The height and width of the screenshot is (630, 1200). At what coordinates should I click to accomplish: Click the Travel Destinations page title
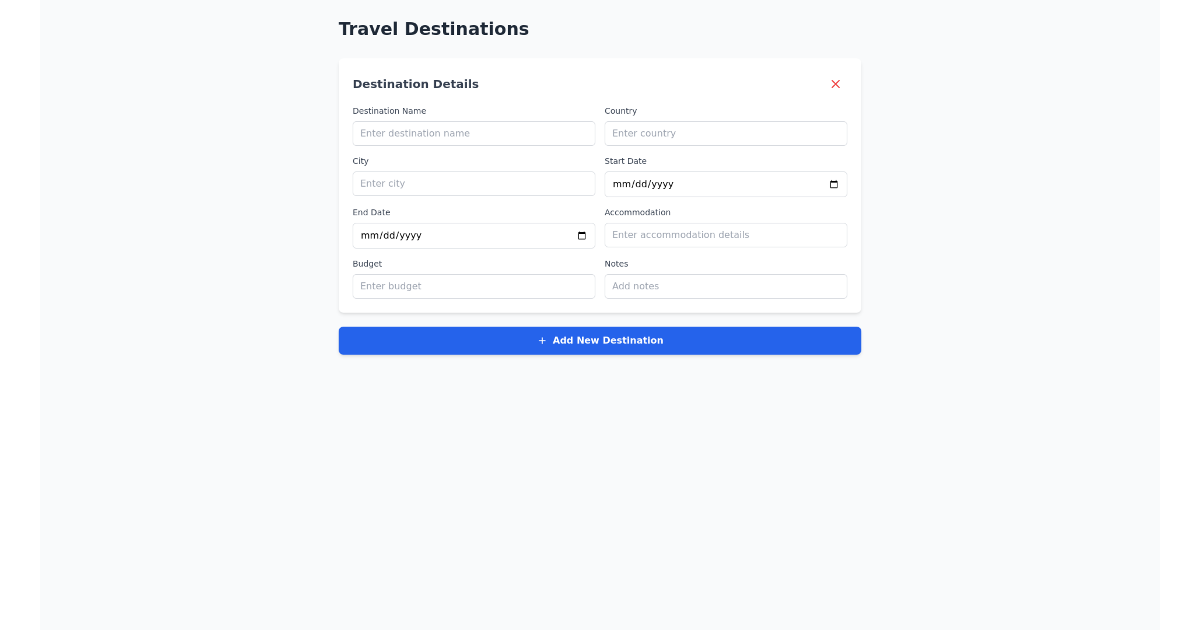[x=433, y=29]
